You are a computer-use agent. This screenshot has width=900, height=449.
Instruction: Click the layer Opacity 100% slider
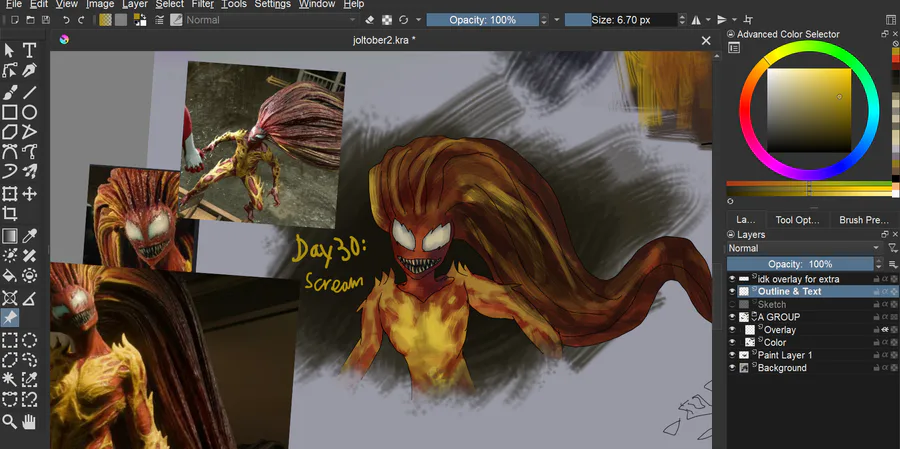coord(800,264)
